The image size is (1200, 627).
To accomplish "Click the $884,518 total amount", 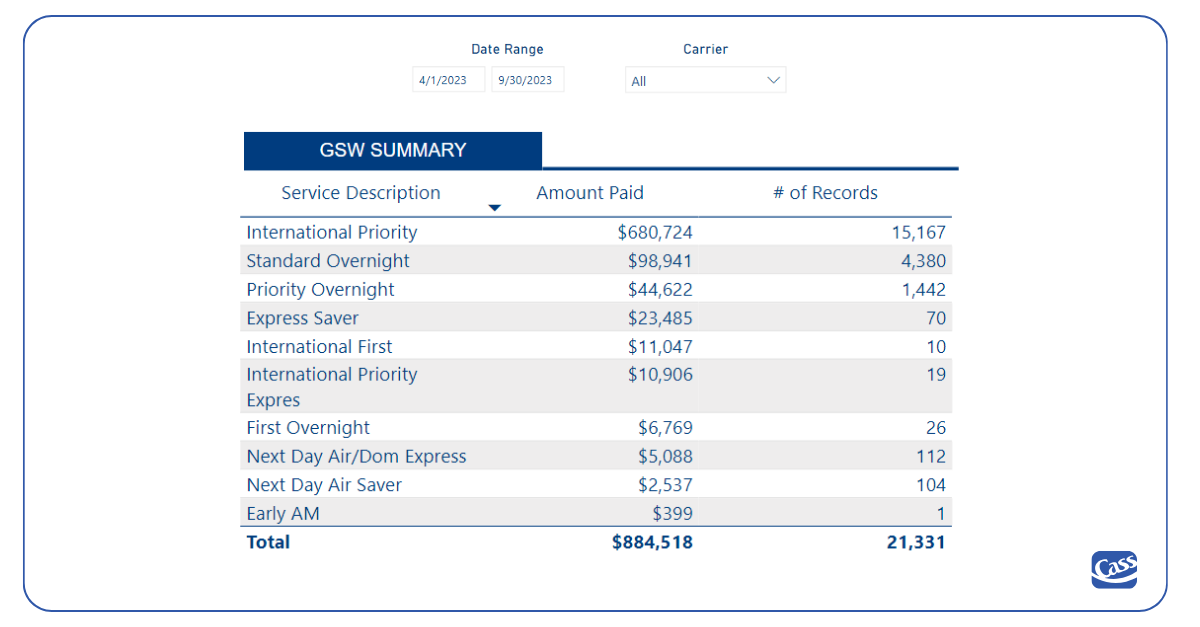I will point(653,542).
